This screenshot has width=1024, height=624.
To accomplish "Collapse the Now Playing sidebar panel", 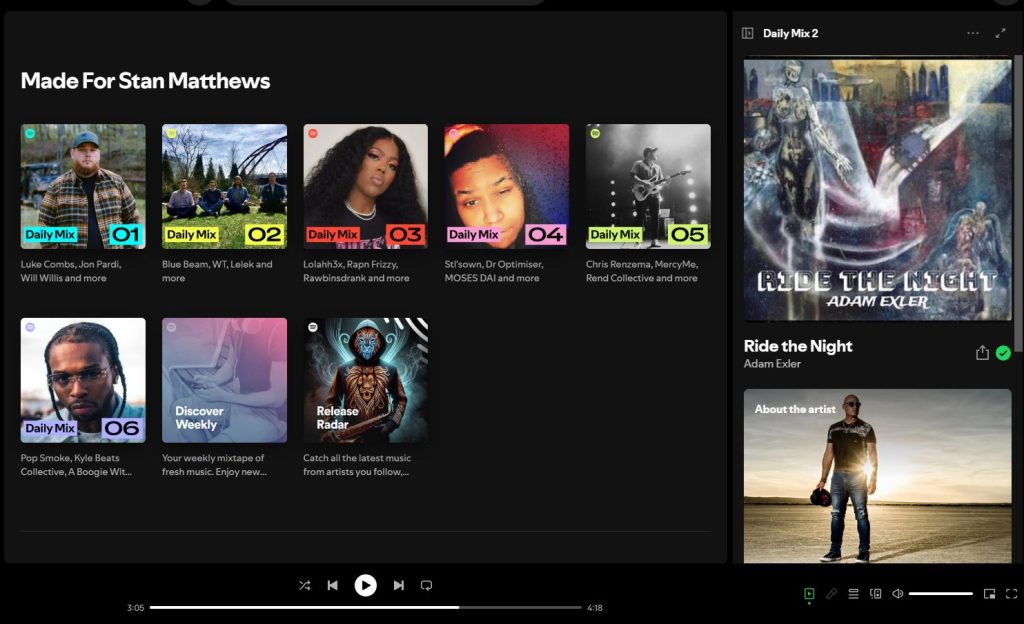I will click(x=748, y=33).
